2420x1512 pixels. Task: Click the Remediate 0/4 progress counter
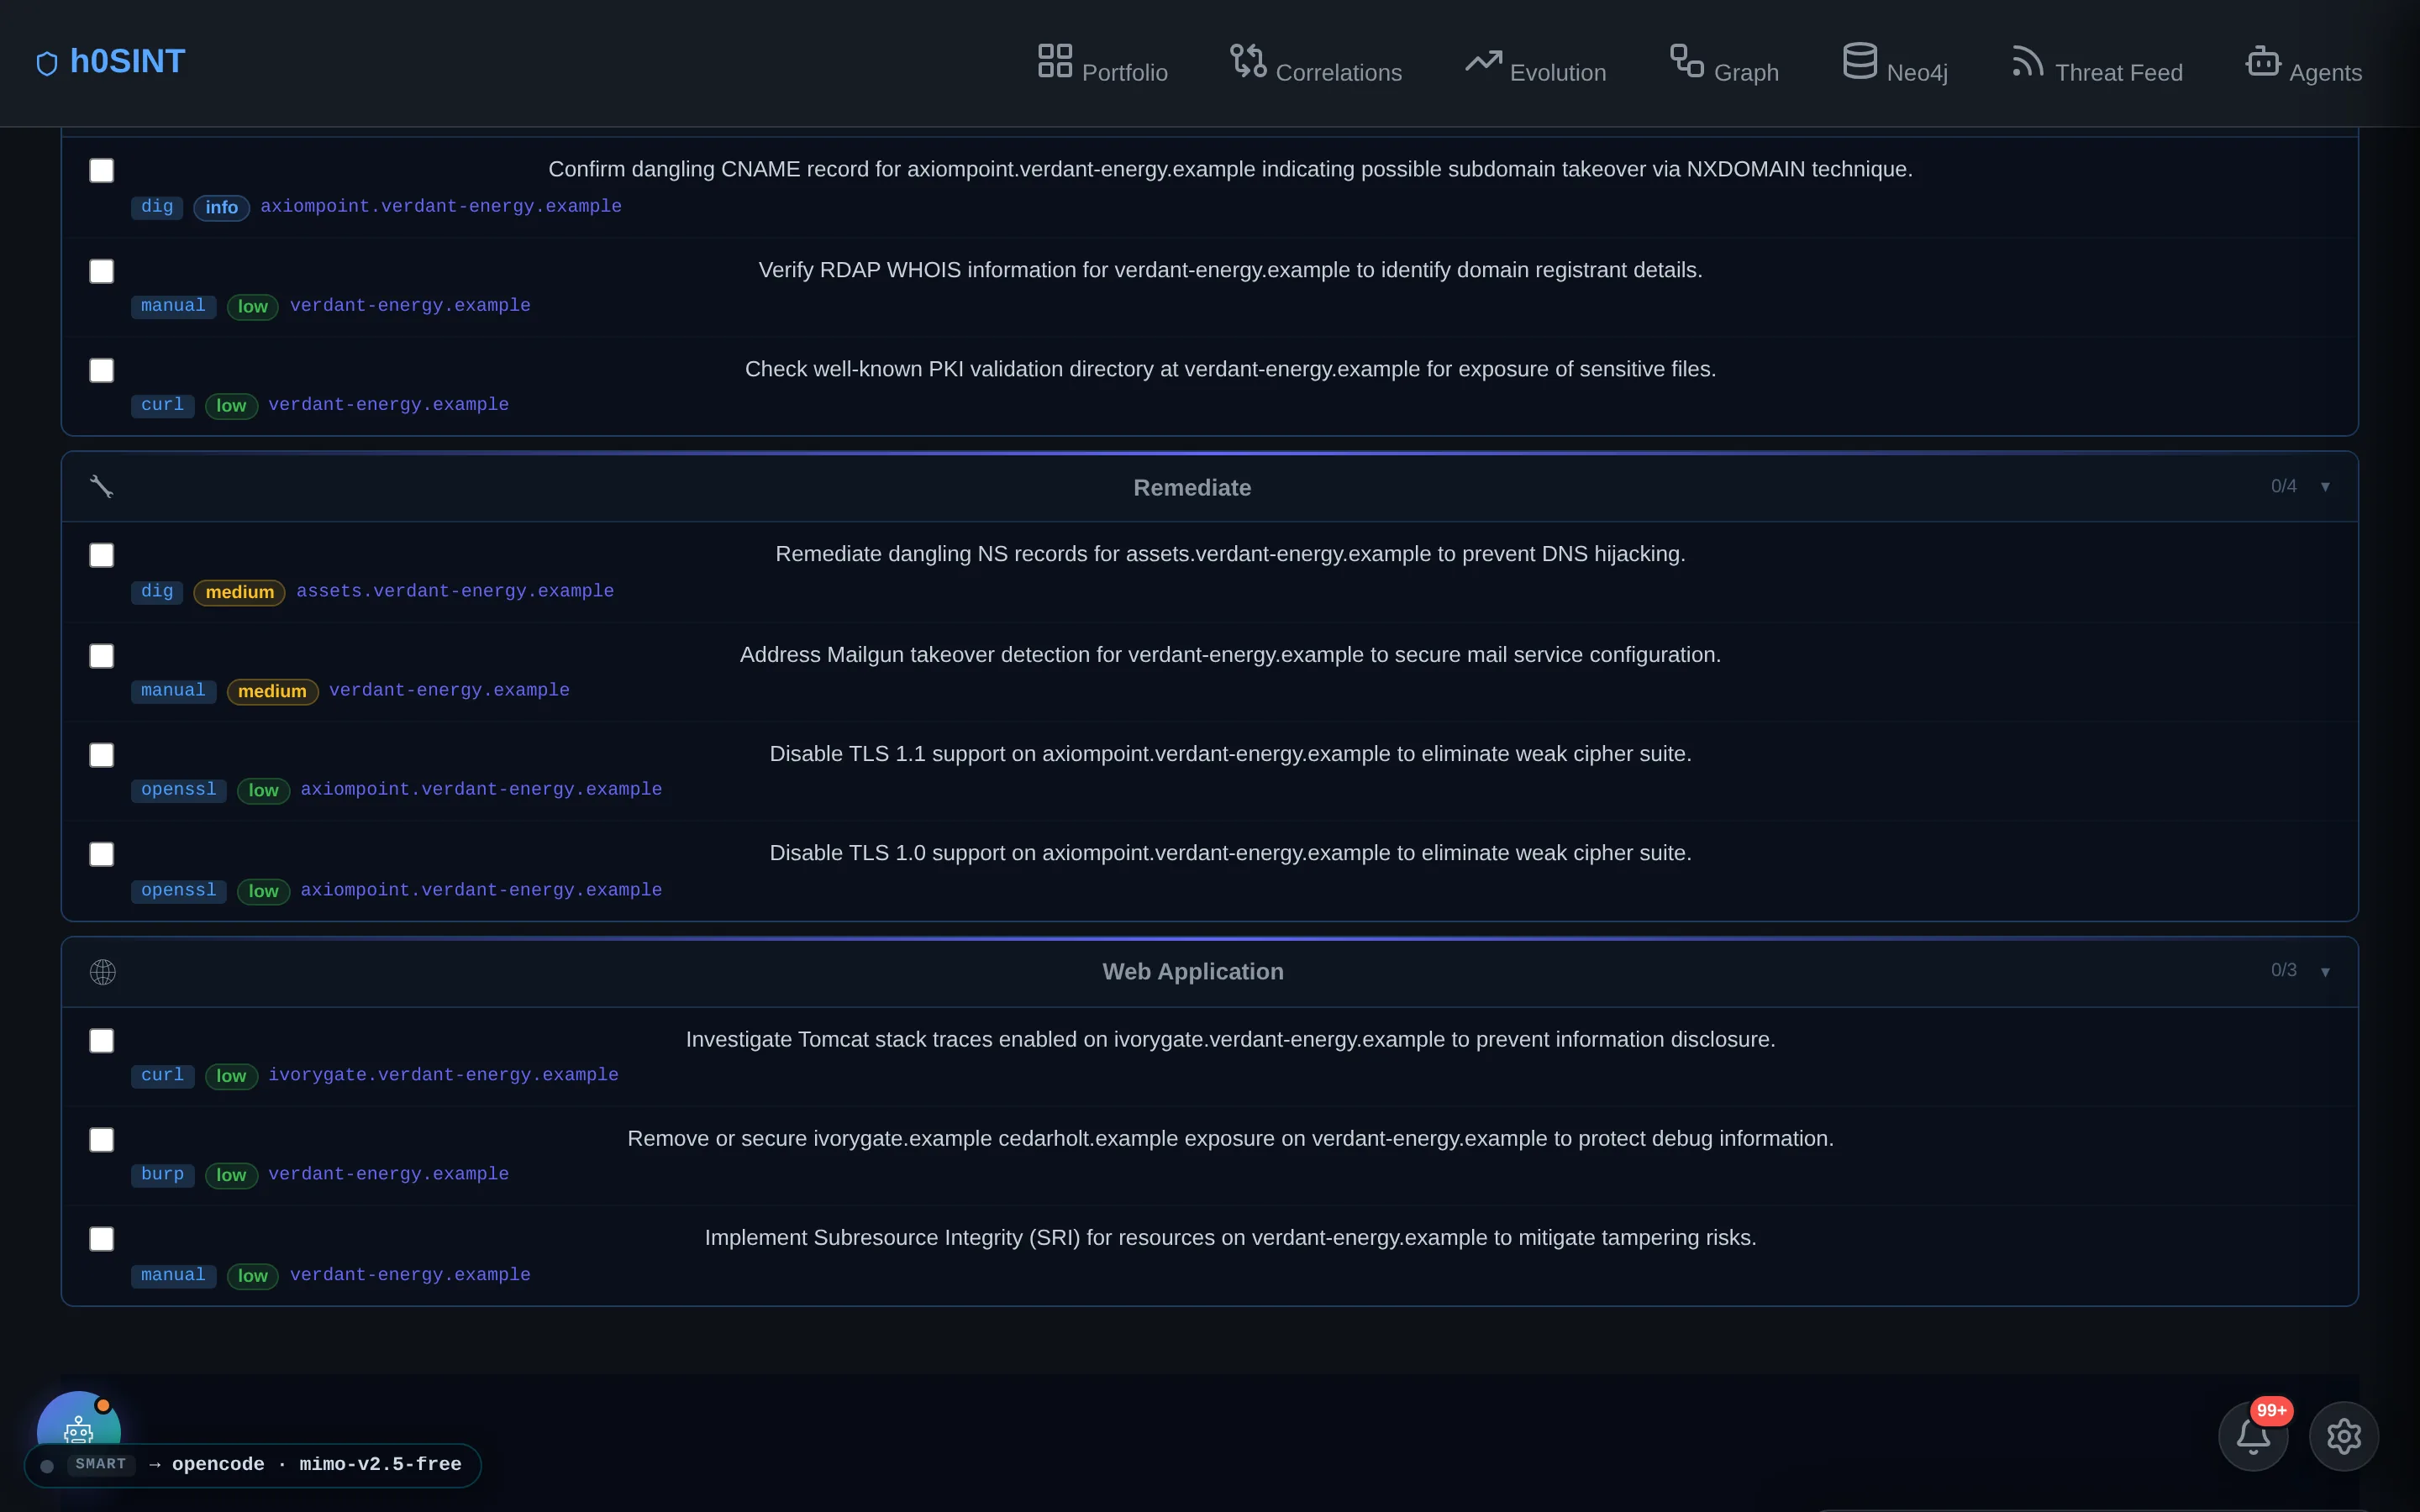[2283, 486]
